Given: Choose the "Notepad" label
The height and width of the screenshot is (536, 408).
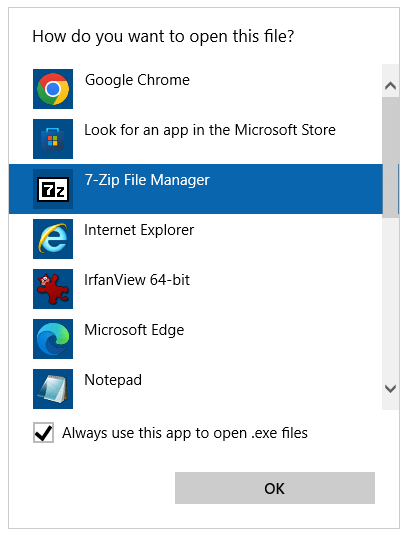Looking at the screenshot, I should click(113, 380).
